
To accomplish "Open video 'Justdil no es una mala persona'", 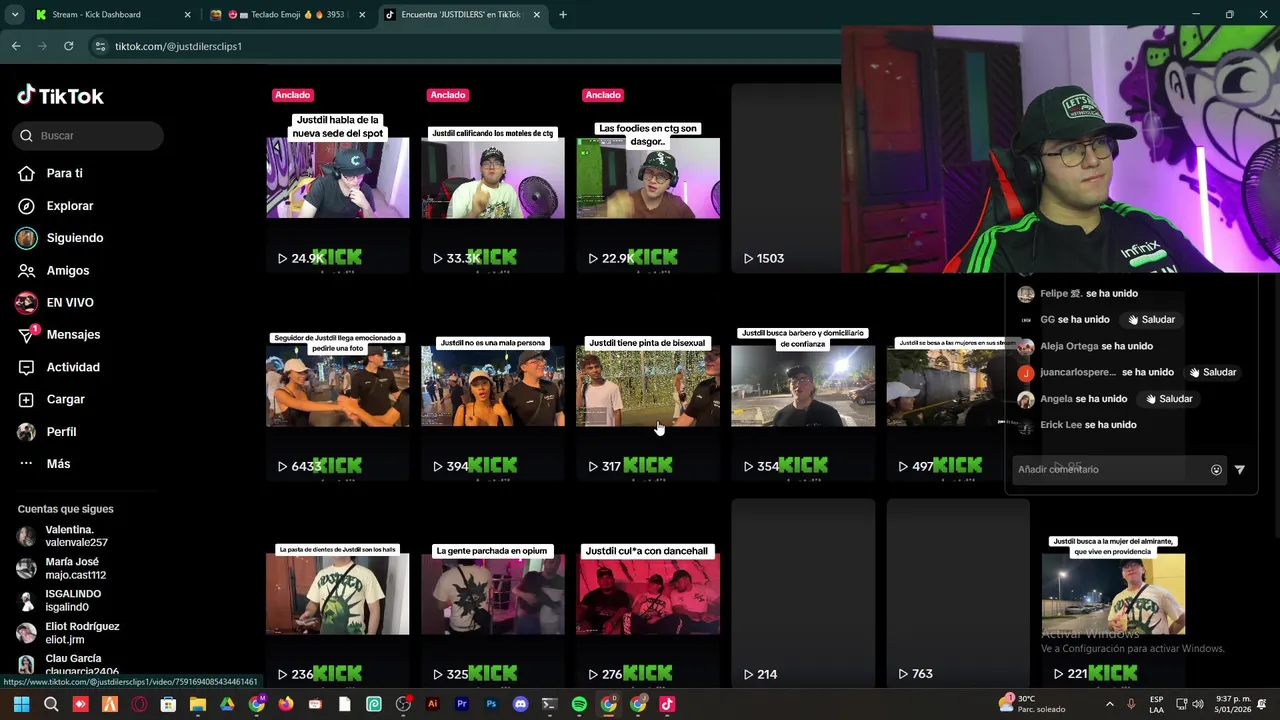I will (x=493, y=386).
